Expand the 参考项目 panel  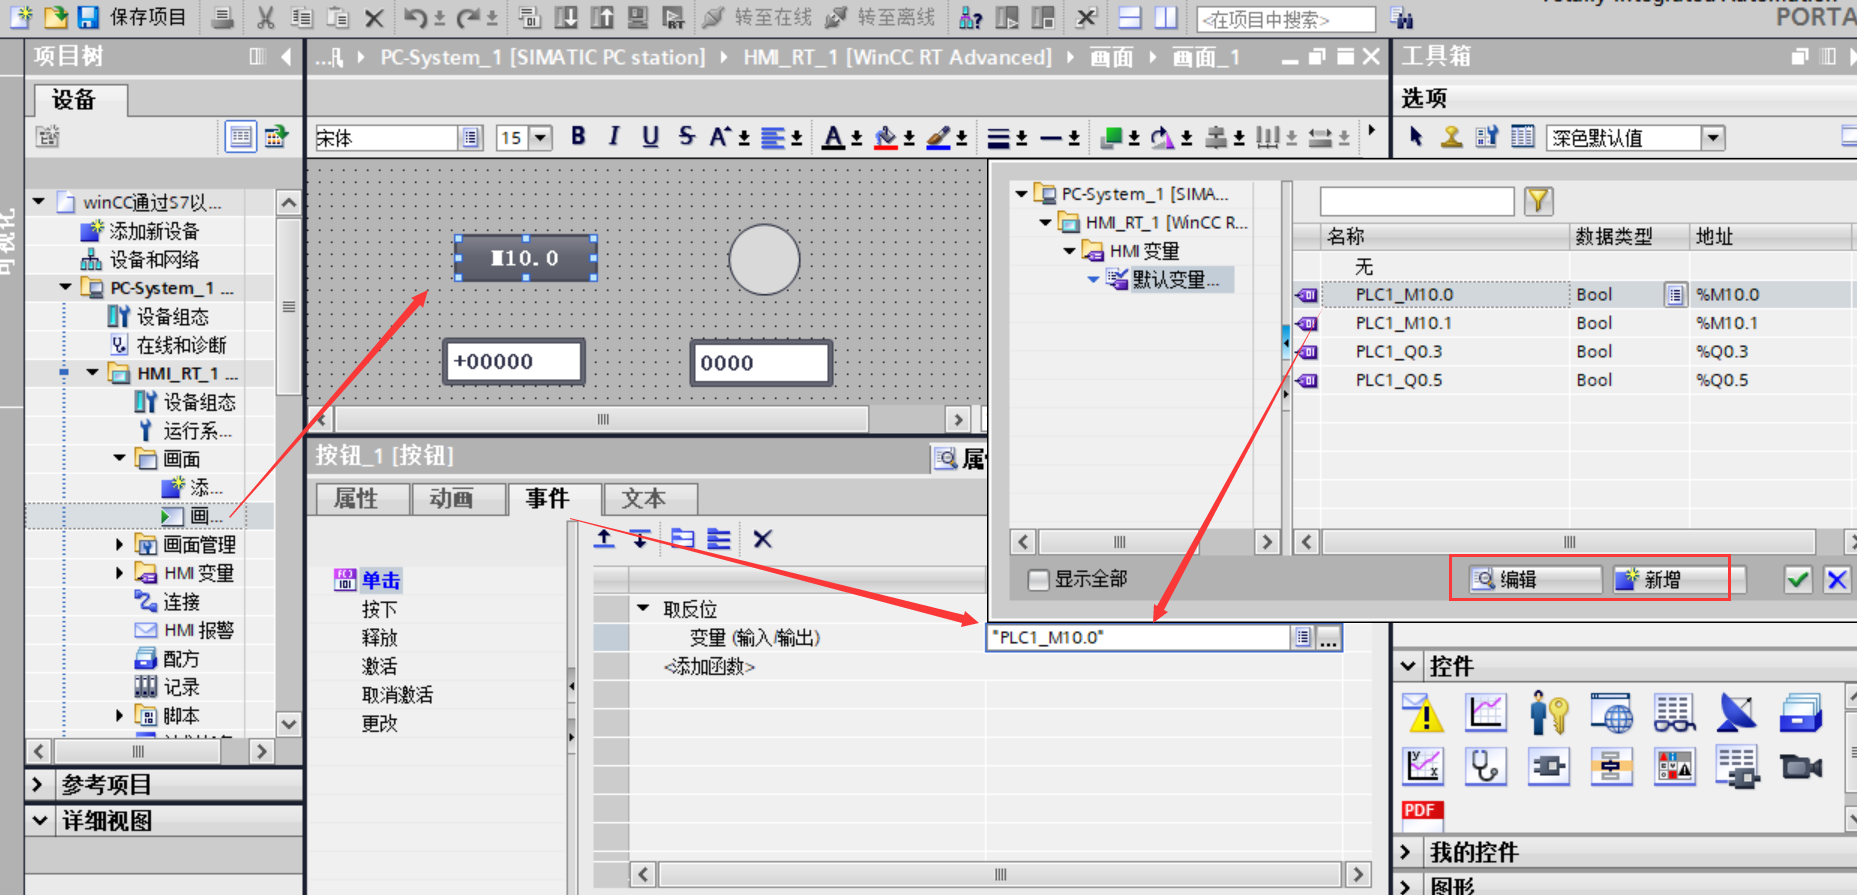(39, 785)
